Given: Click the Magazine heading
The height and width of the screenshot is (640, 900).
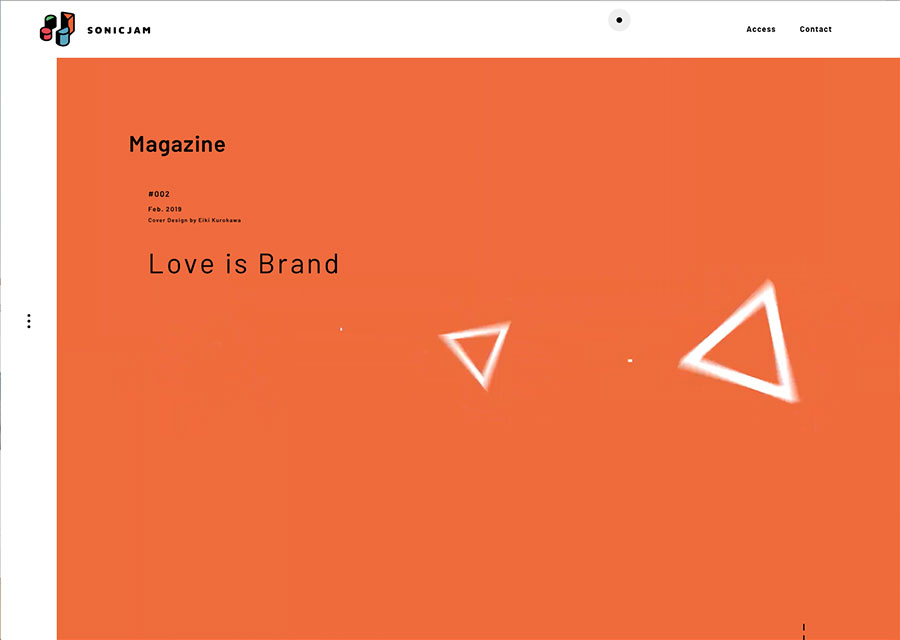Looking at the screenshot, I should pyautogui.click(x=177, y=144).
